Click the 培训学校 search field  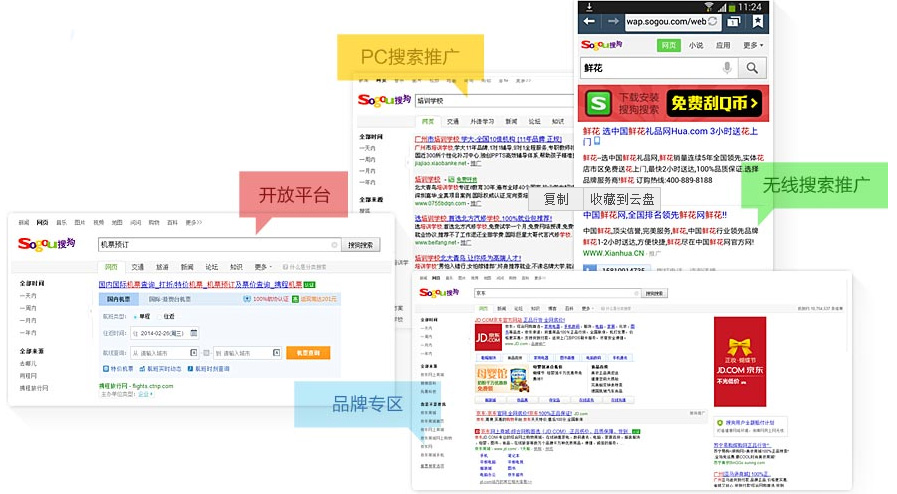point(495,101)
